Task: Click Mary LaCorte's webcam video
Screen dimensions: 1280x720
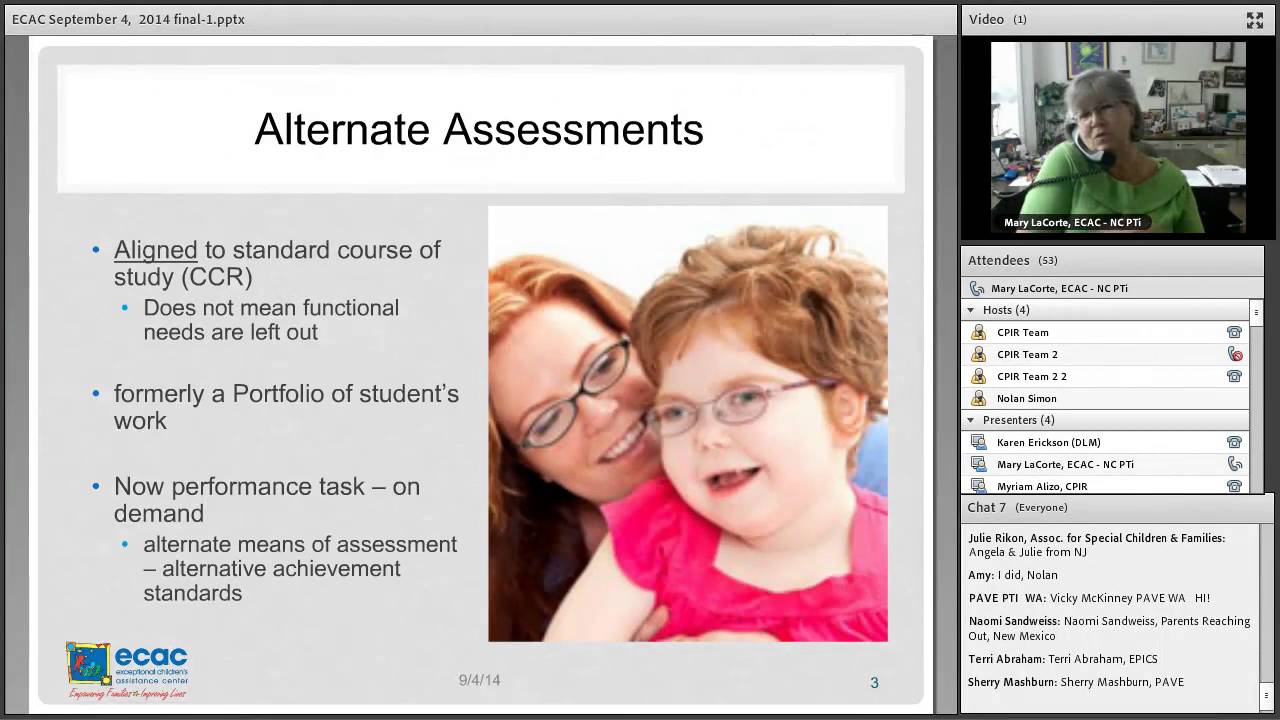Action: click(x=1118, y=137)
